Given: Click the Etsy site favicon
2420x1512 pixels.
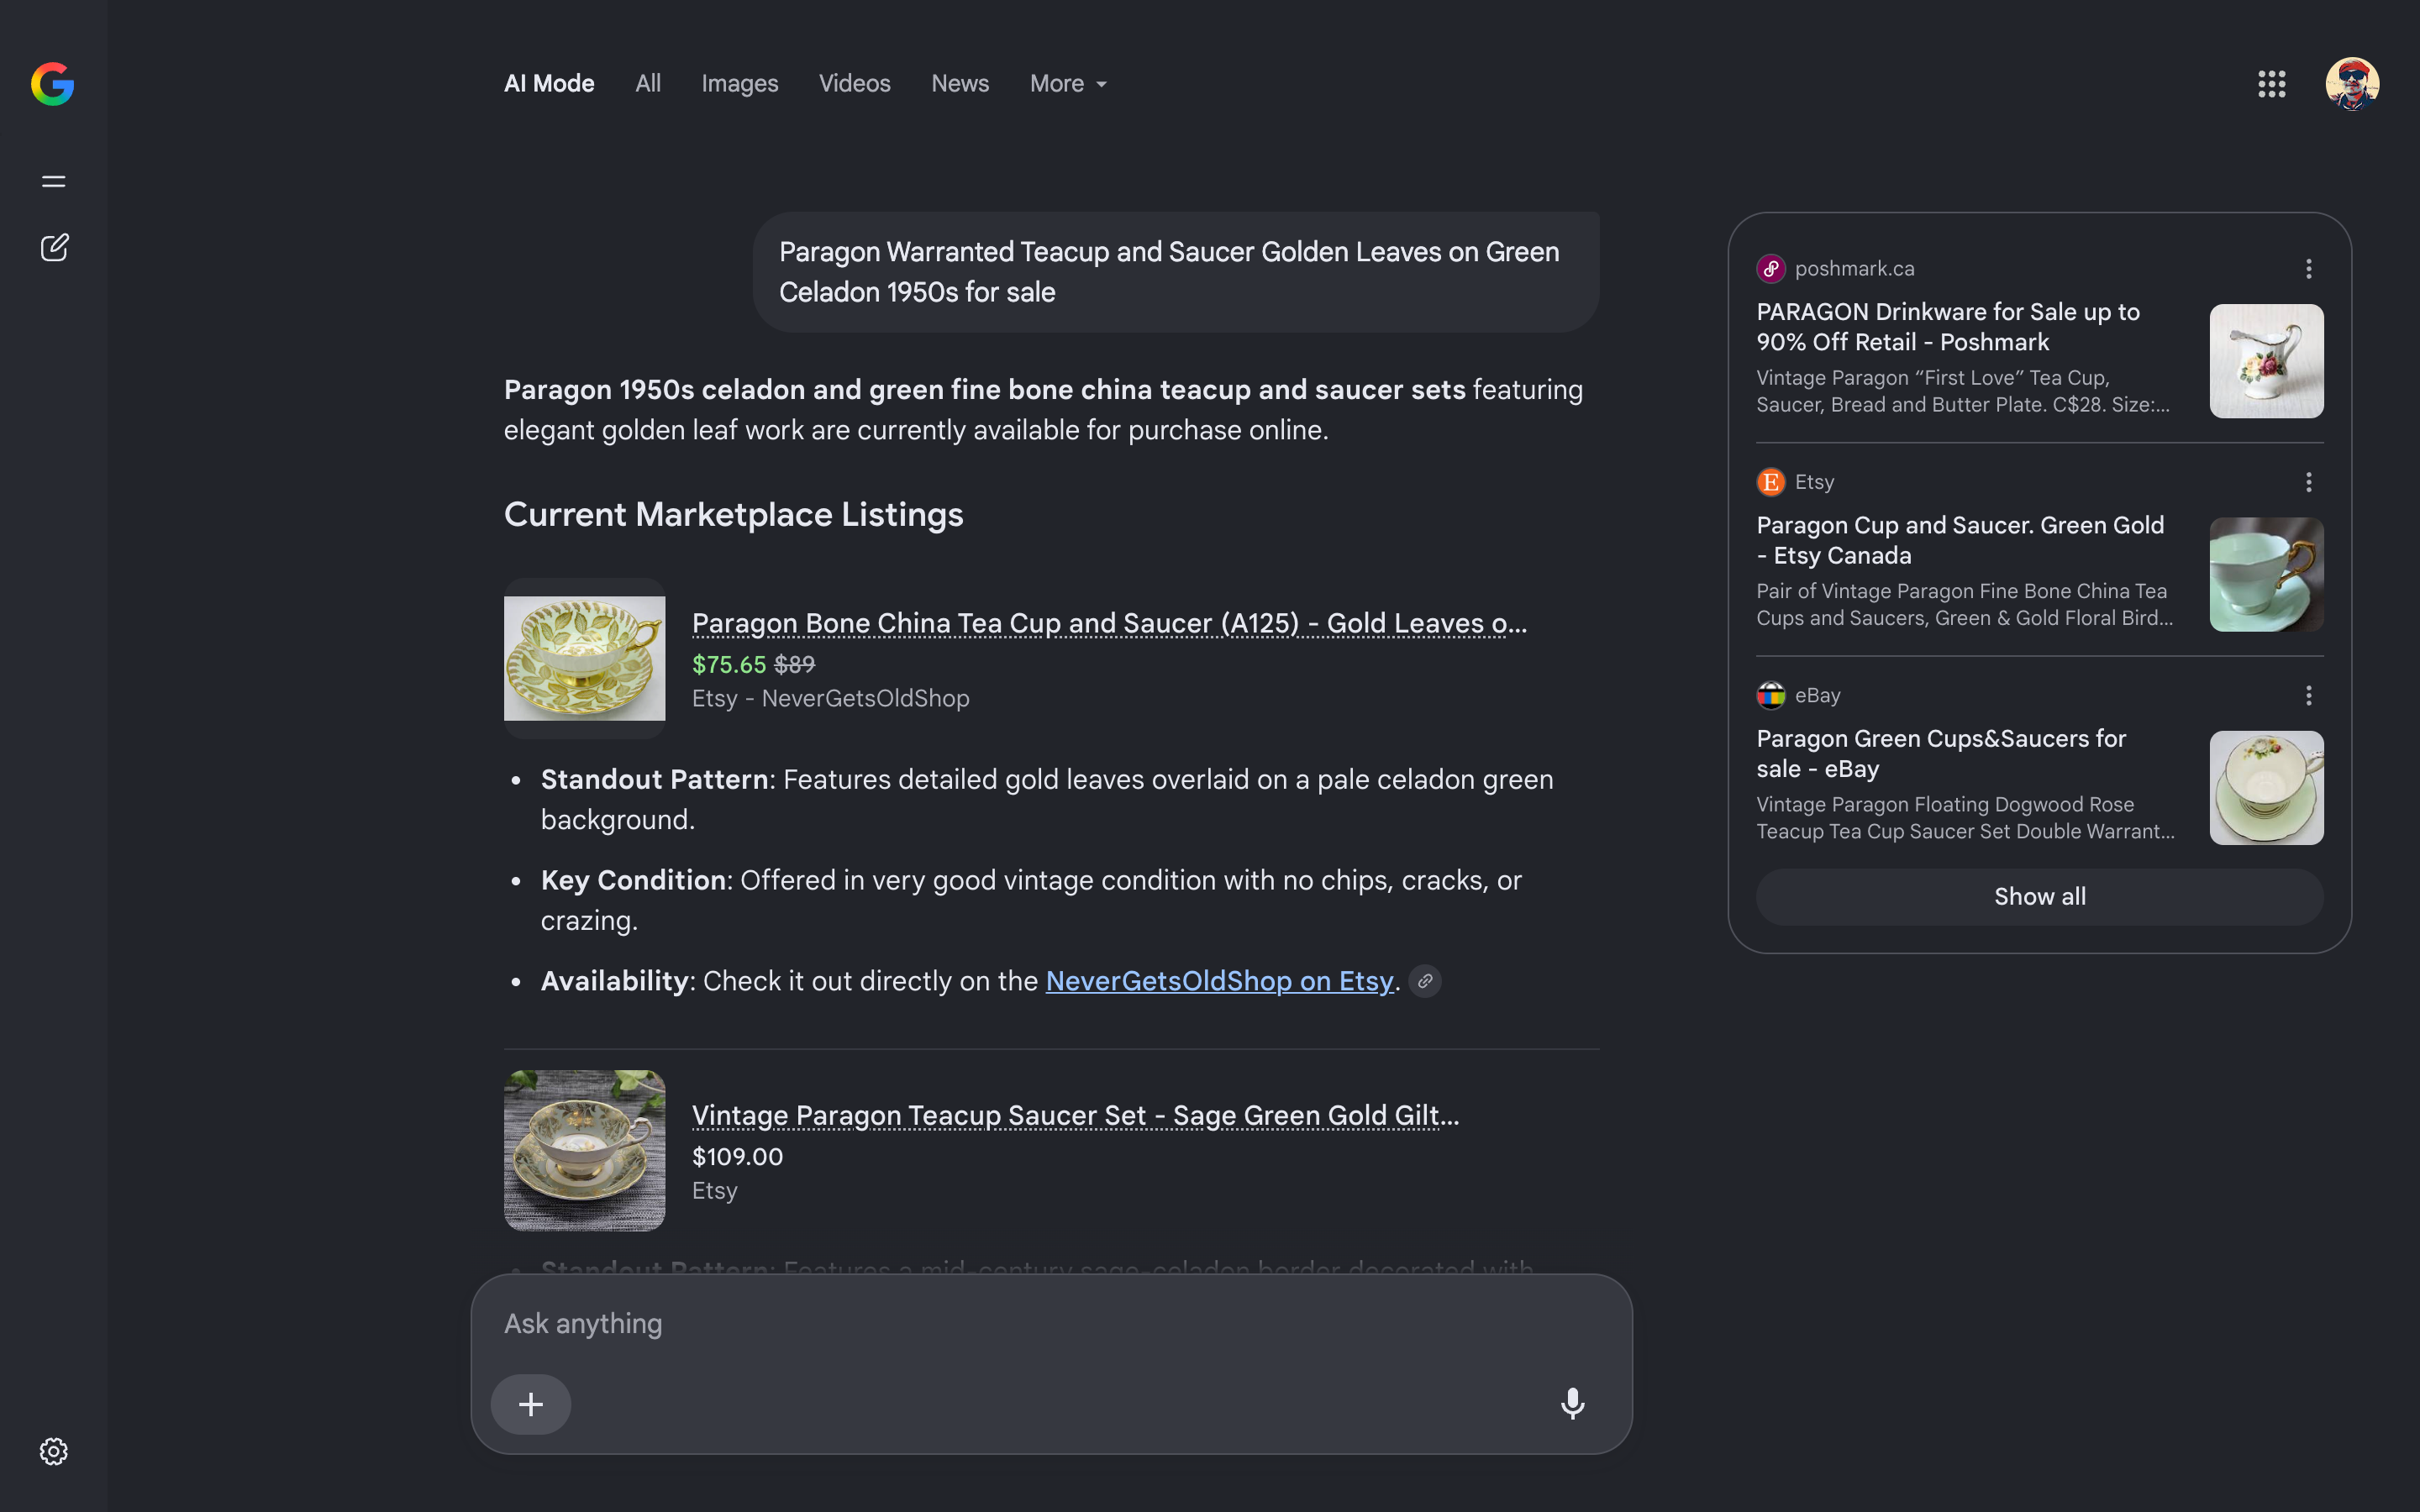Looking at the screenshot, I should (x=1771, y=482).
